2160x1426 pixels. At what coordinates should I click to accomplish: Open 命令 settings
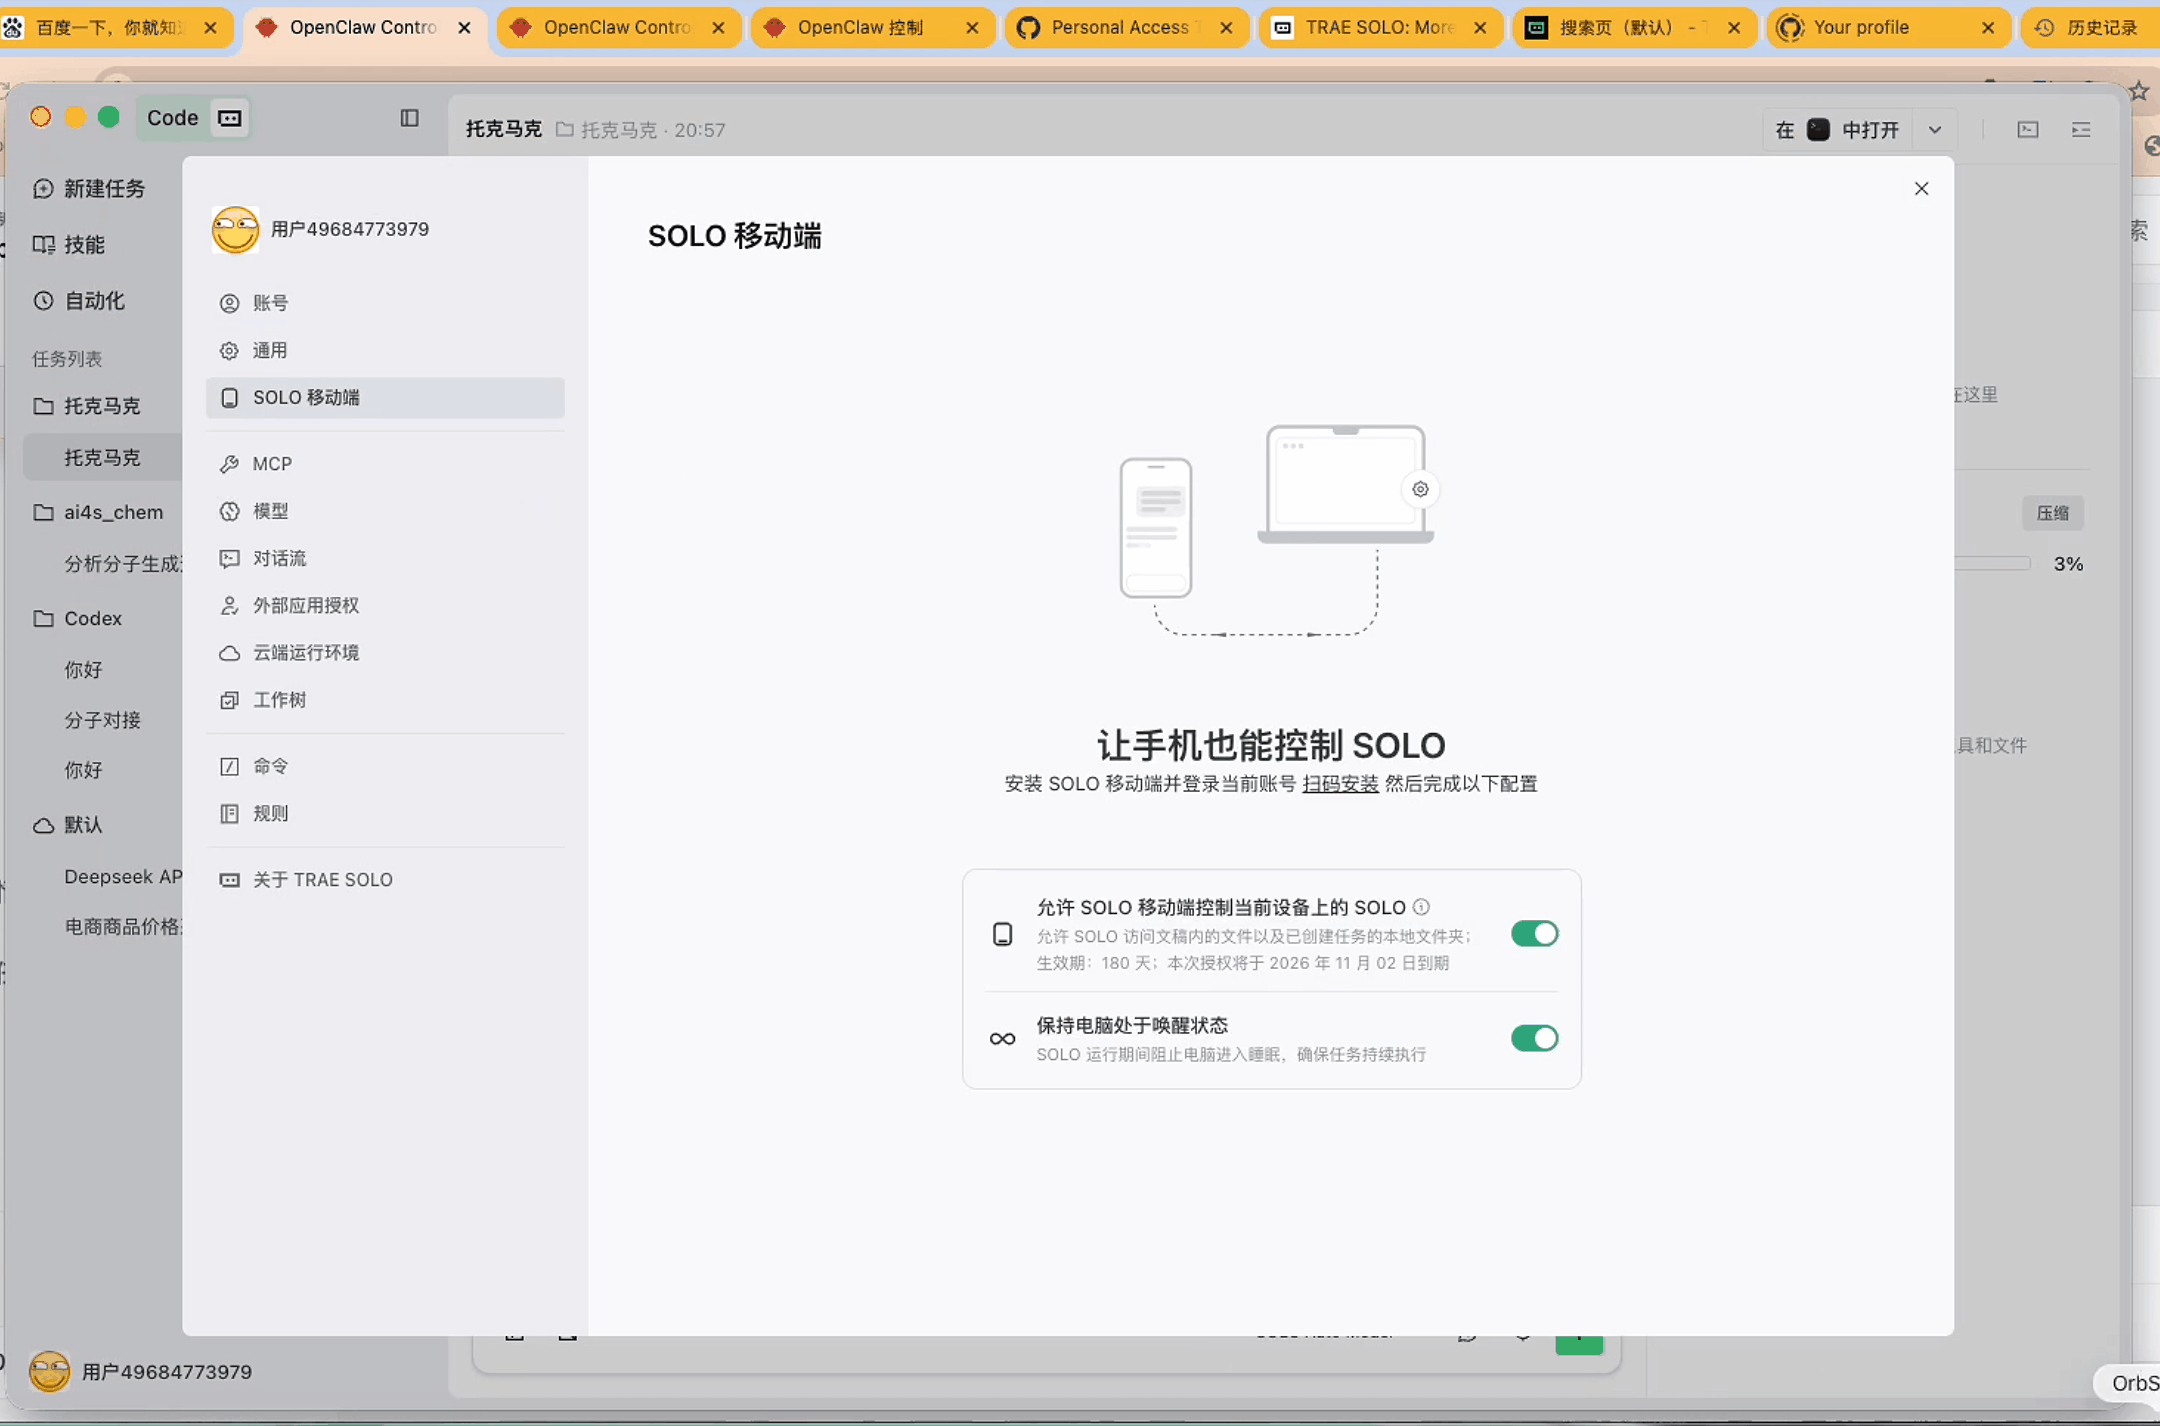[385, 766]
